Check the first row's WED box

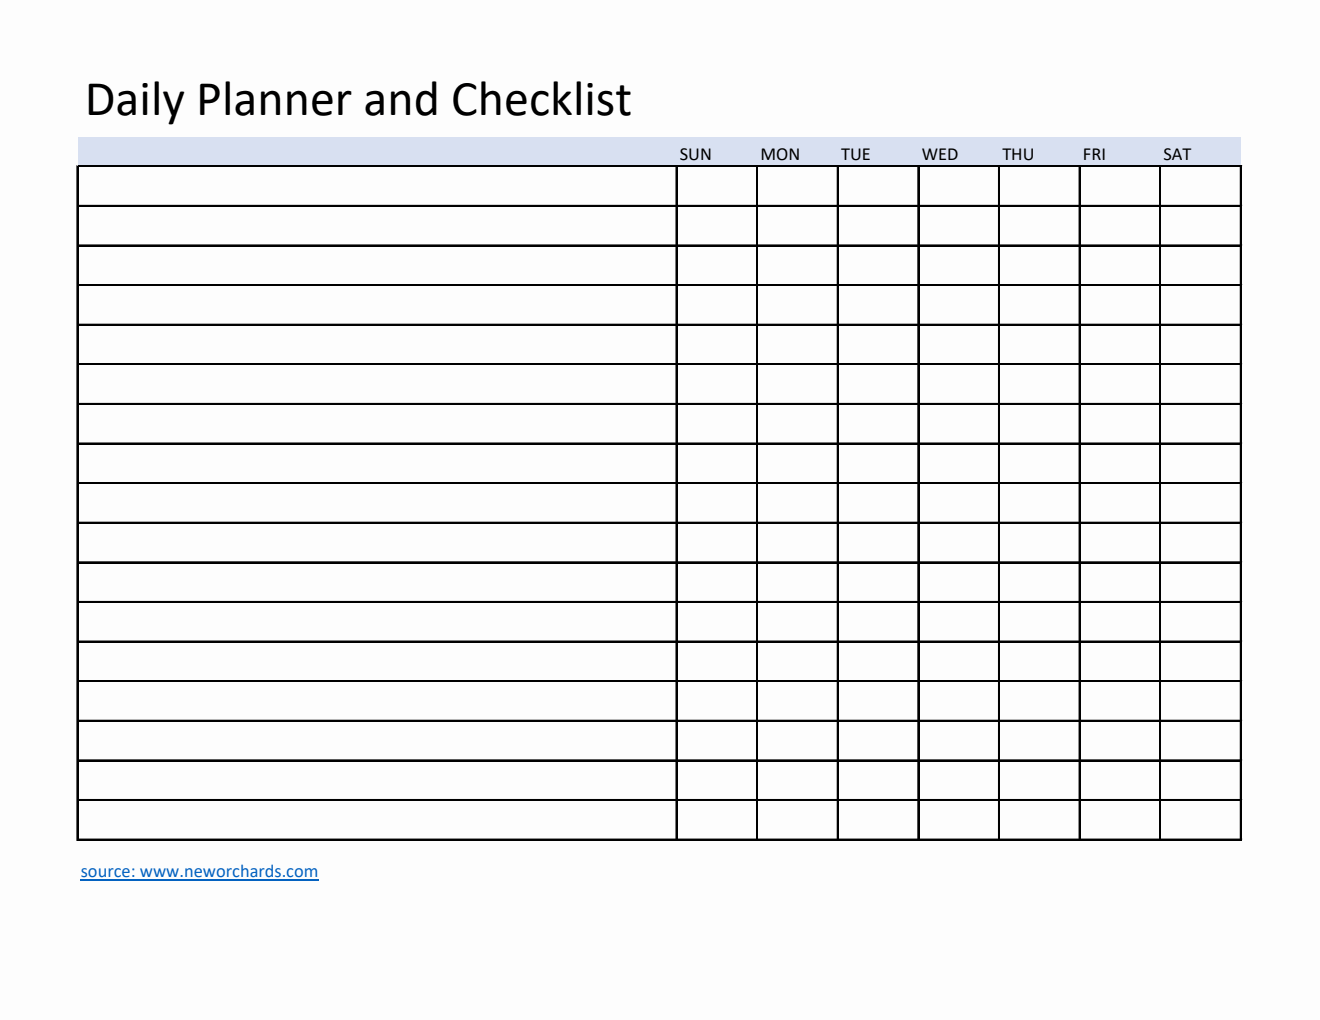[x=958, y=186]
